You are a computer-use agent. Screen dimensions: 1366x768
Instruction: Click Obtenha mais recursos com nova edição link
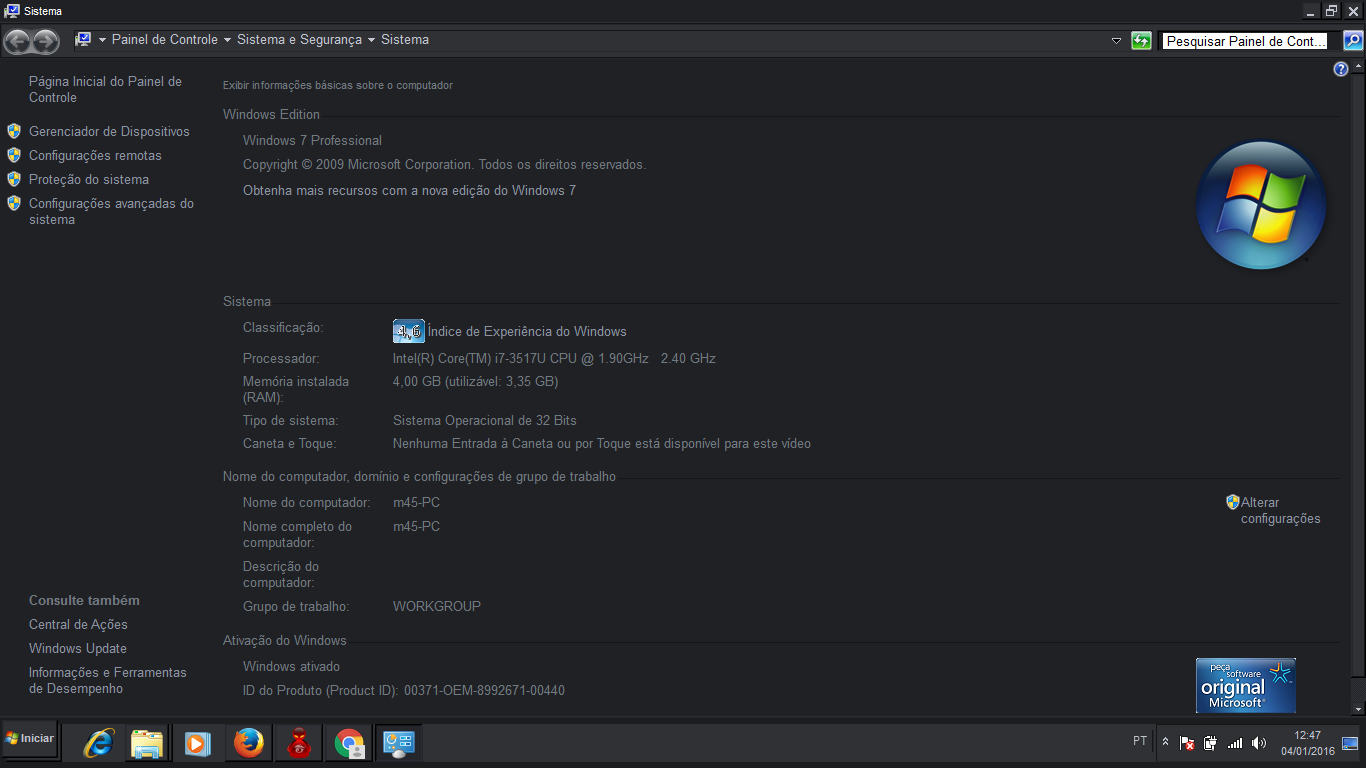(409, 190)
